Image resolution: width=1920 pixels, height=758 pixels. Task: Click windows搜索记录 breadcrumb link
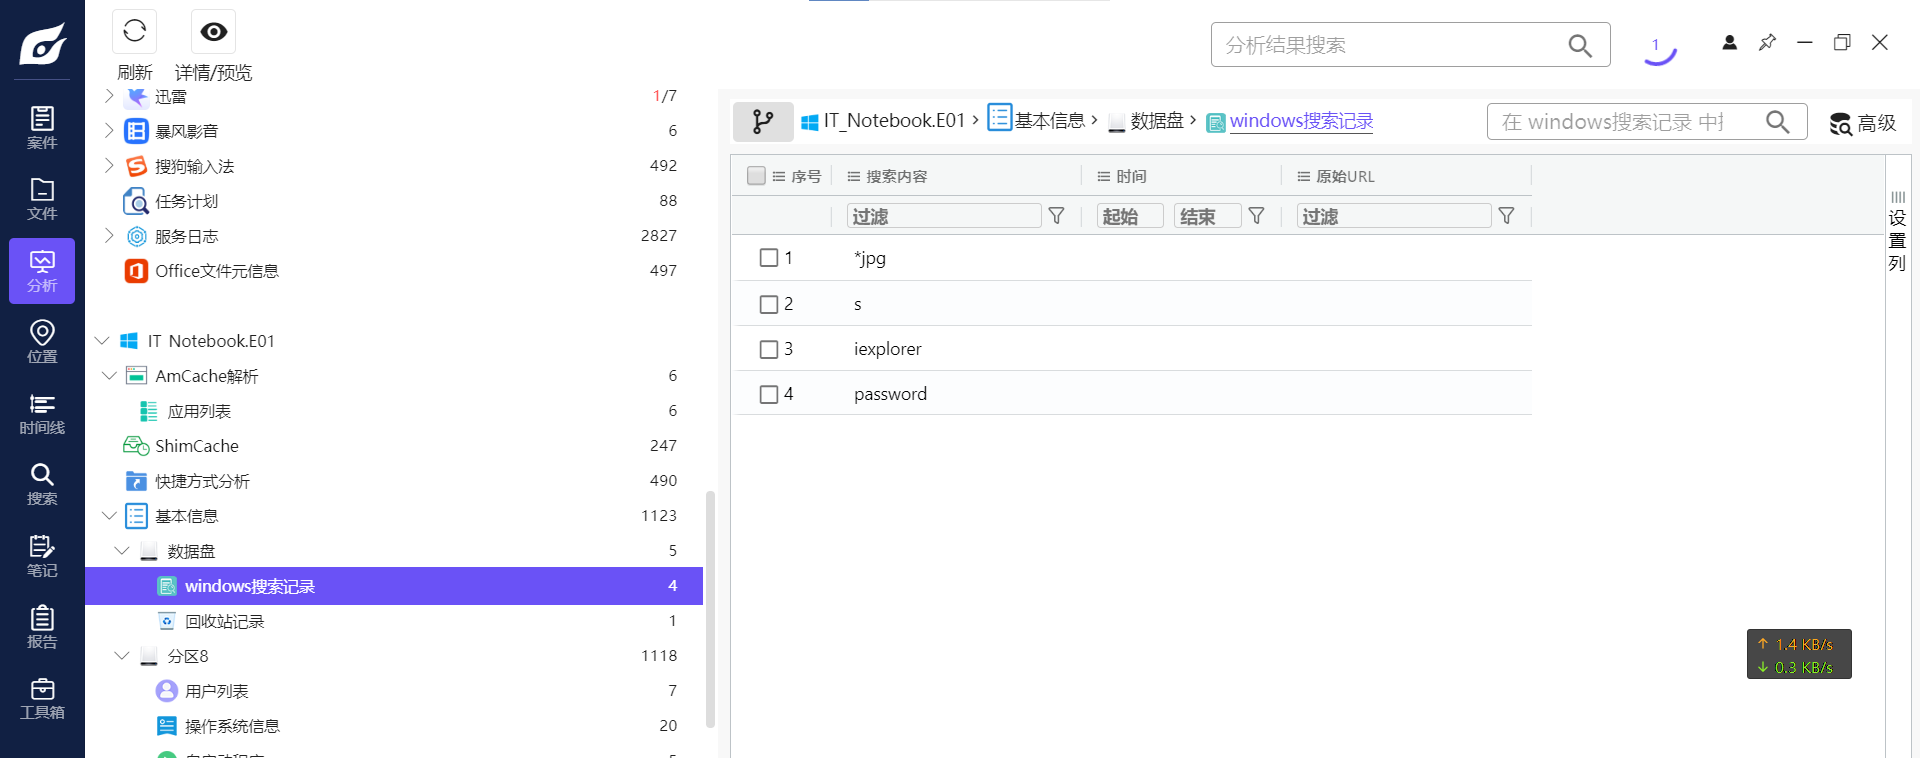coord(1301,121)
